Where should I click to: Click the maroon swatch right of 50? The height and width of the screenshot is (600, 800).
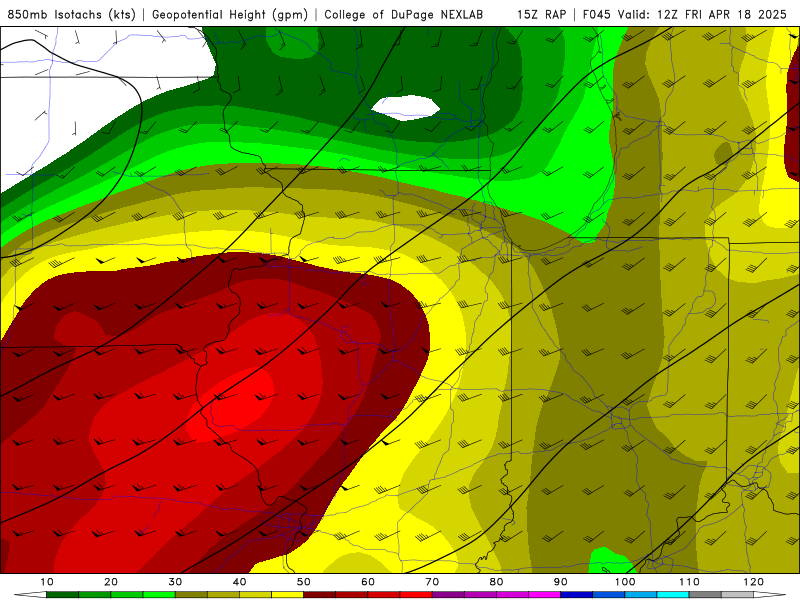(319, 595)
